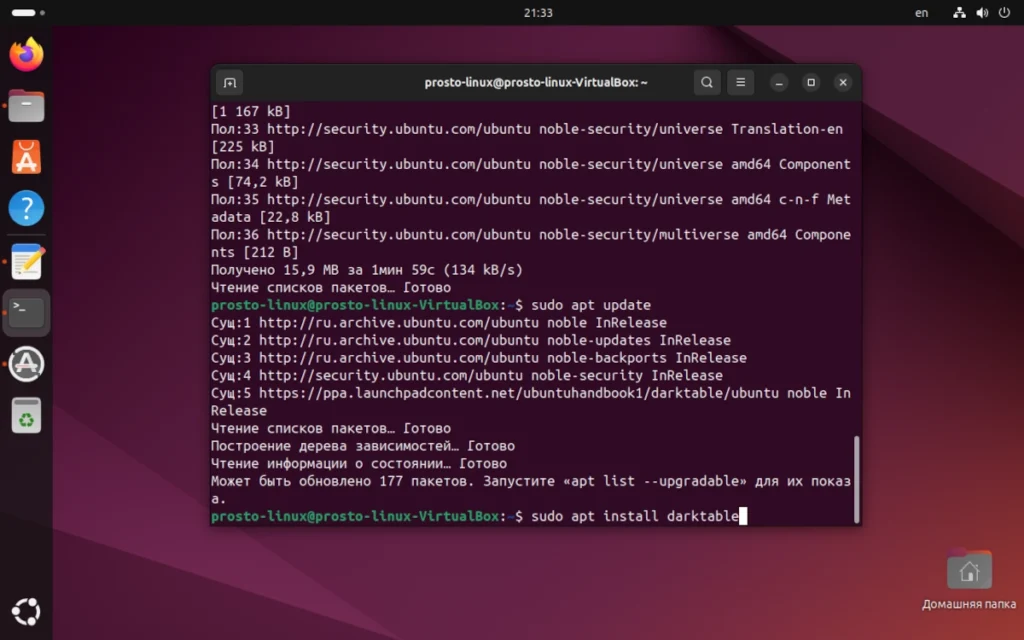
Task: Launch Ubuntu App Center from the dock
Action: pyautogui.click(x=26, y=157)
